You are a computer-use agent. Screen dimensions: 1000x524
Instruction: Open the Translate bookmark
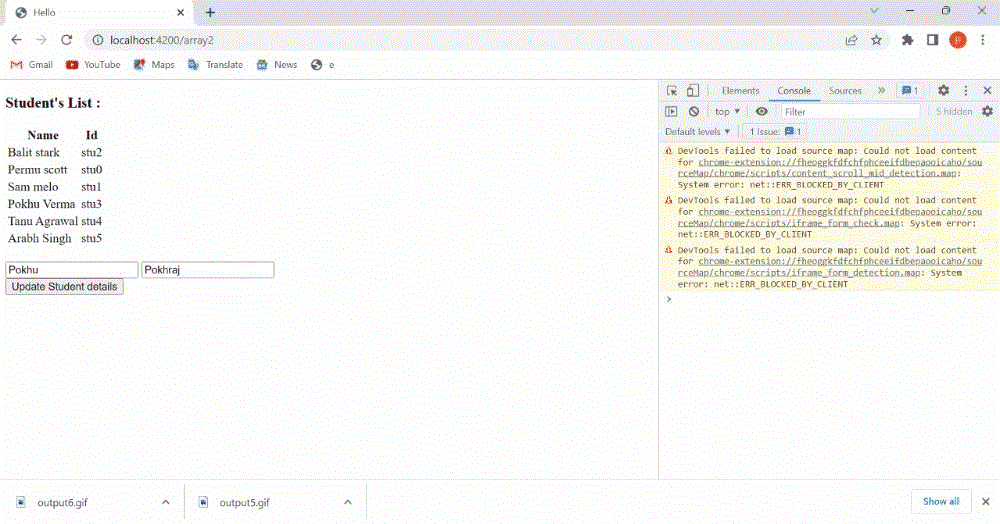(x=216, y=64)
